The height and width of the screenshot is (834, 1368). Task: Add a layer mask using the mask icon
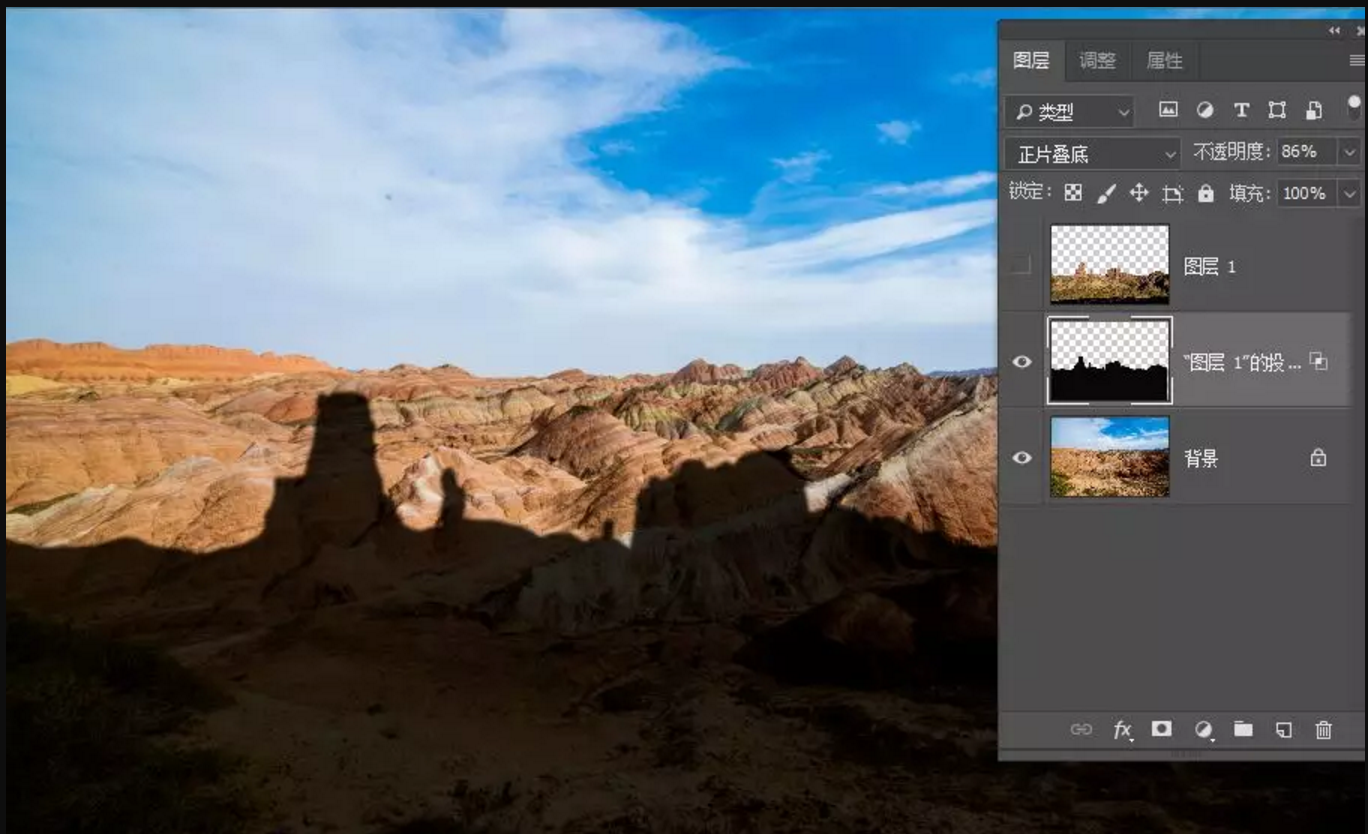[x=1161, y=729]
